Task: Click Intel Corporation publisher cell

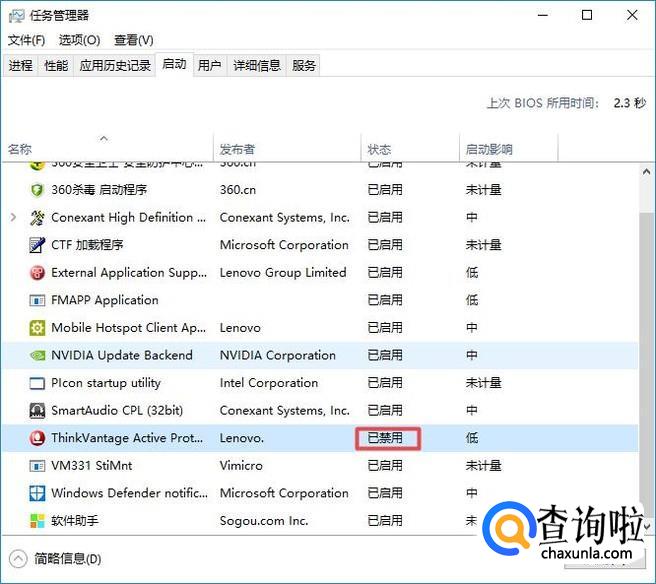Action: point(269,383)
